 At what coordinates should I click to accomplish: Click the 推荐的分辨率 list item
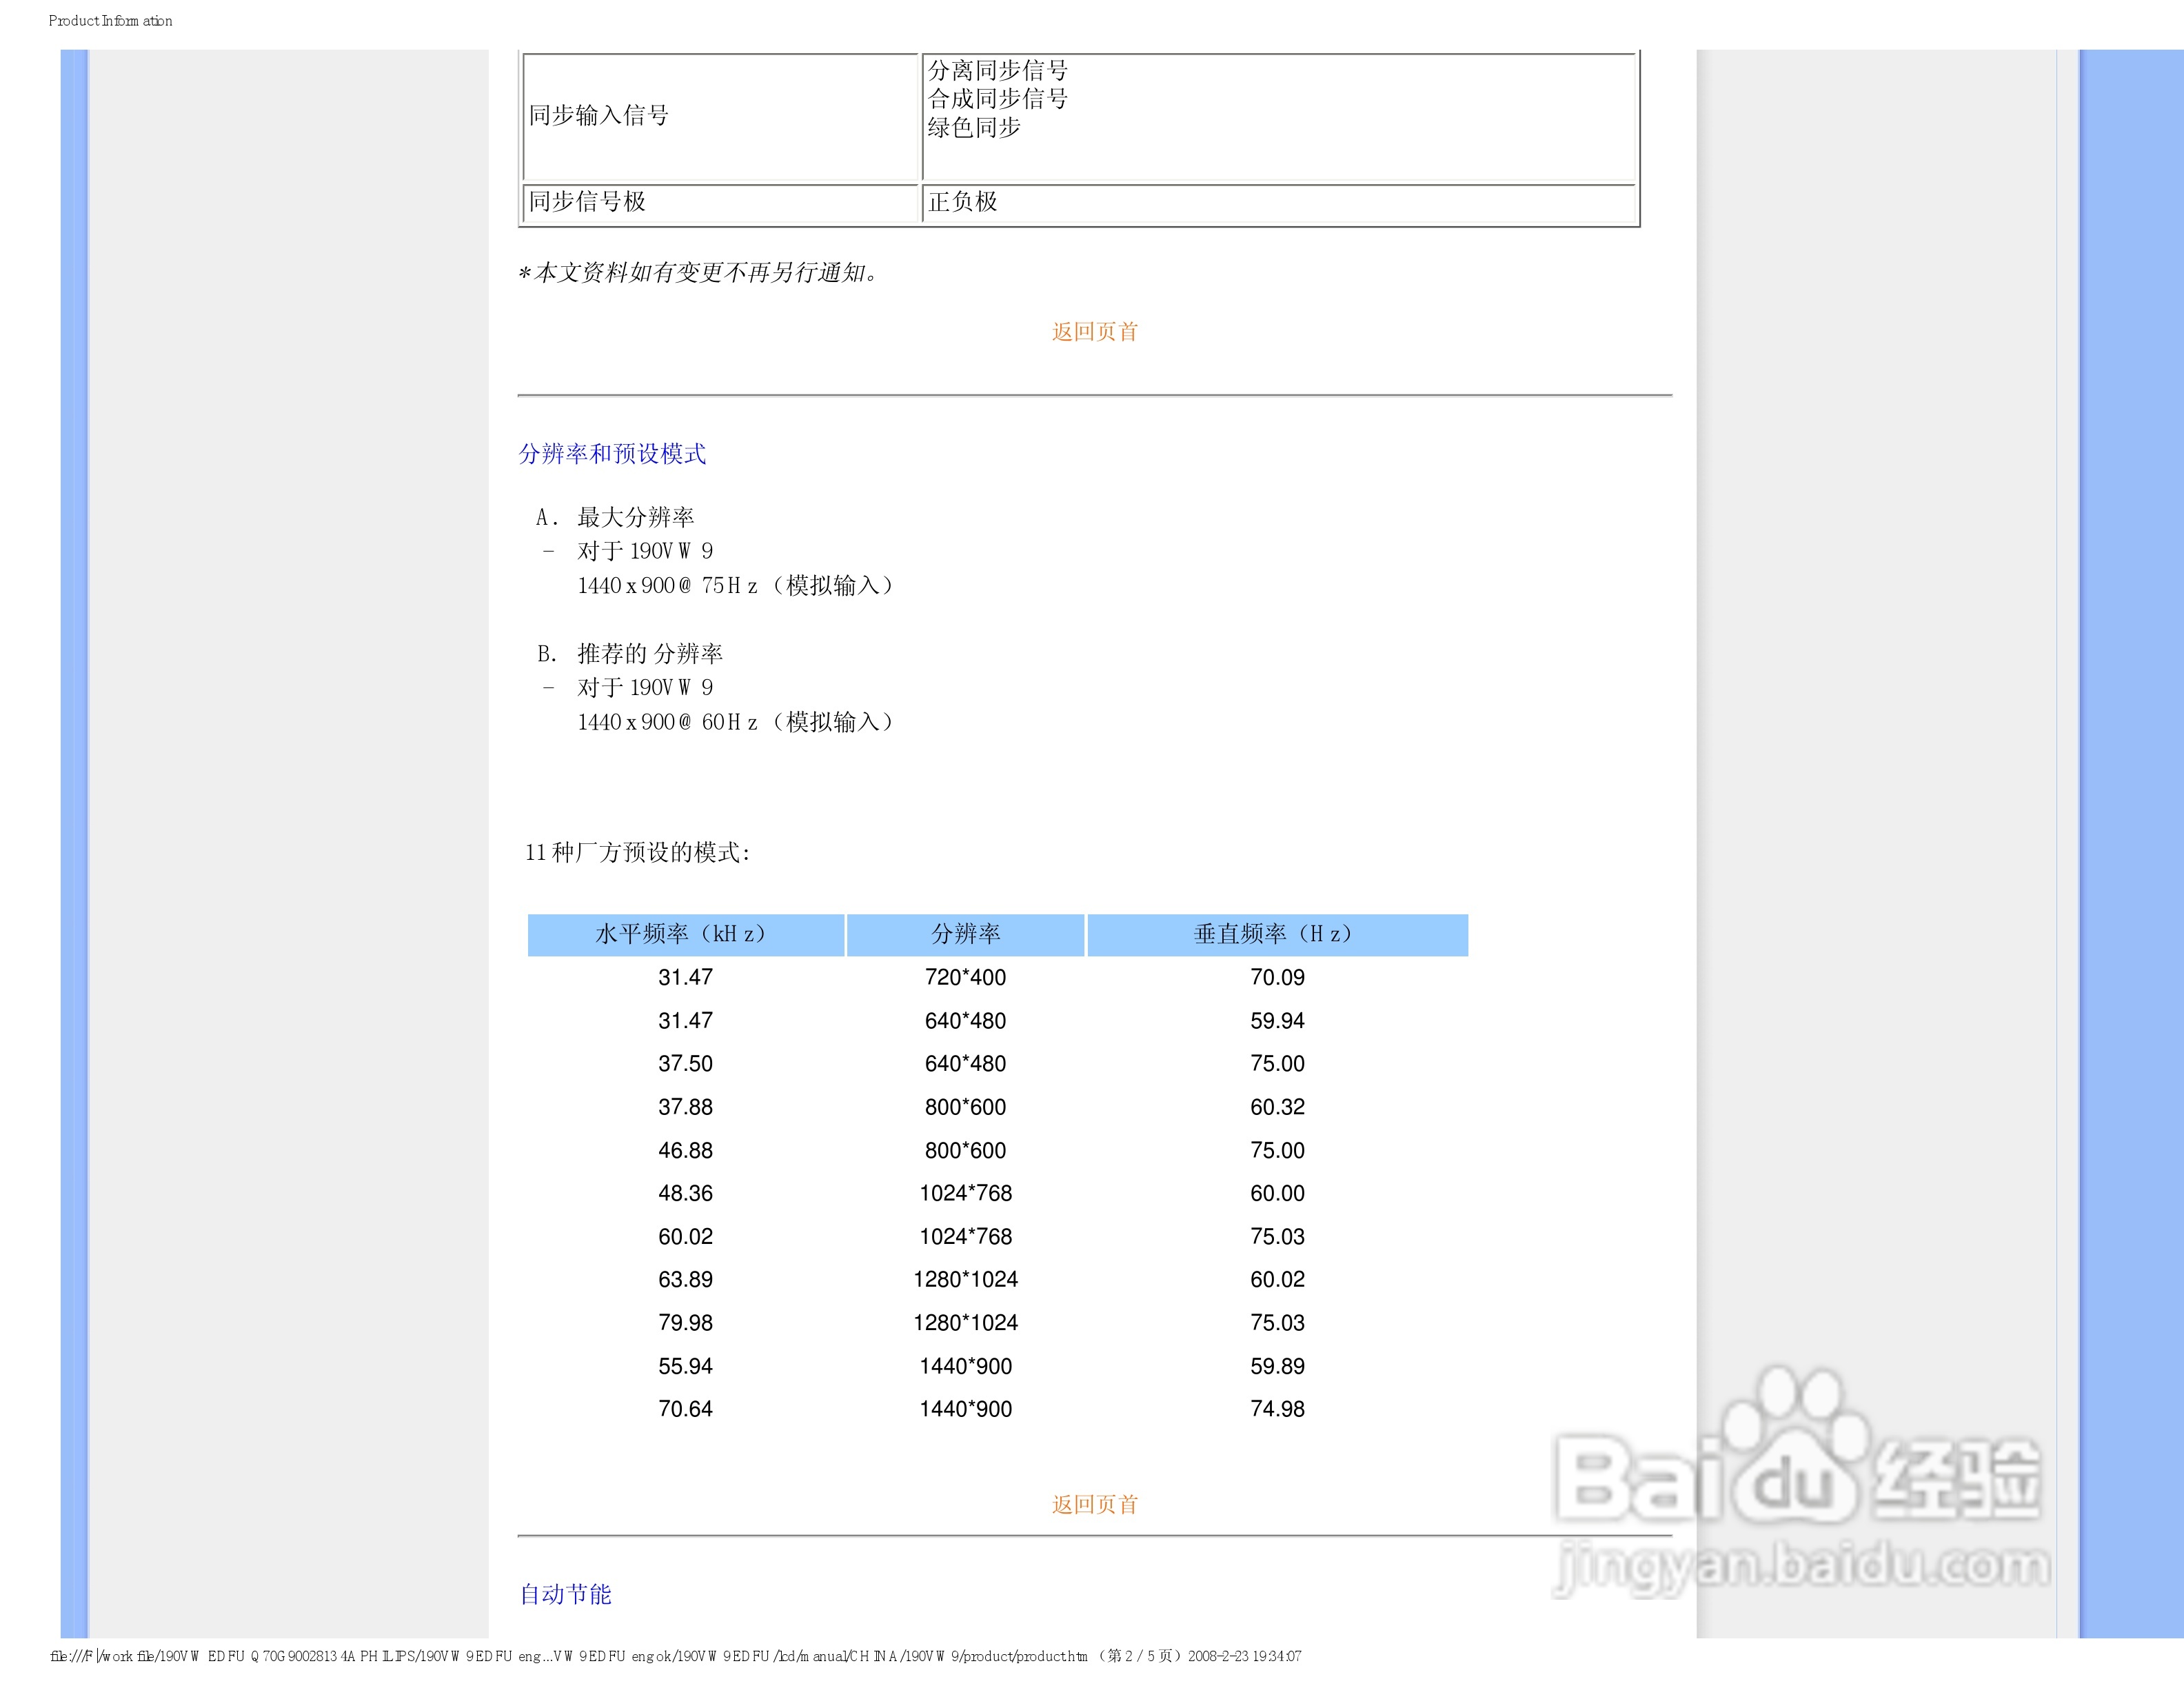(649, 654)
